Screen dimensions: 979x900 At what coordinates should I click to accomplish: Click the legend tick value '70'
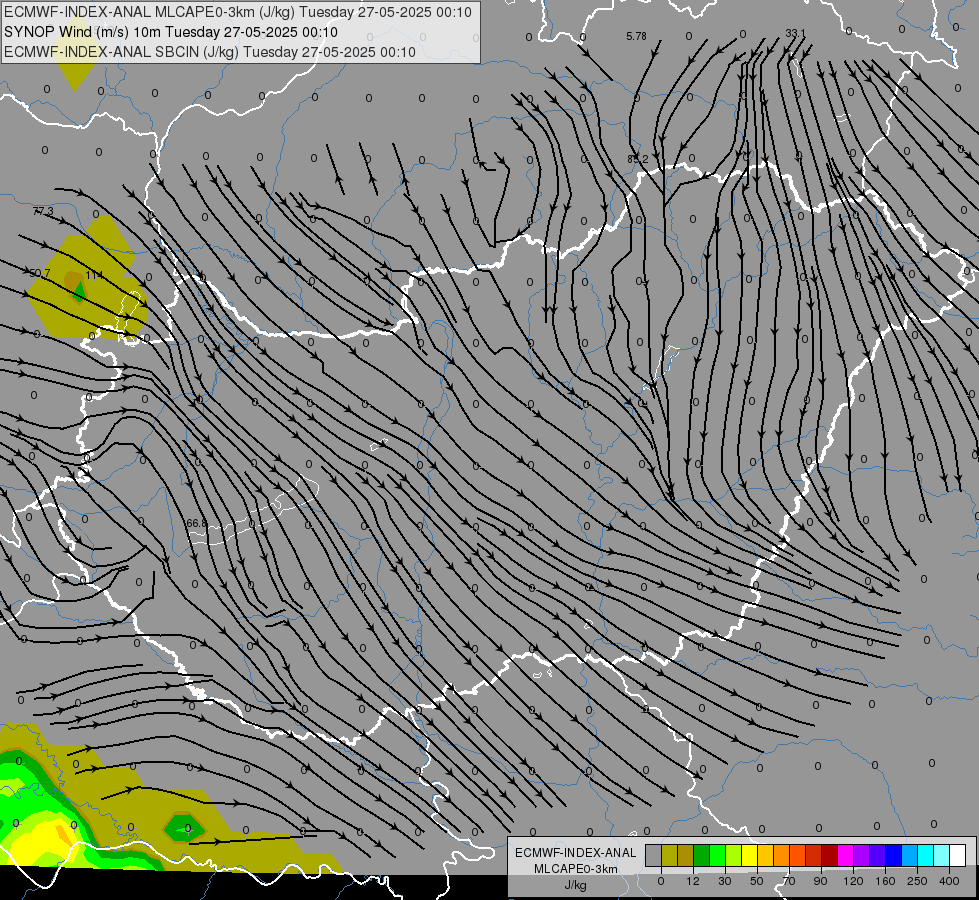(x=789, y=881)
